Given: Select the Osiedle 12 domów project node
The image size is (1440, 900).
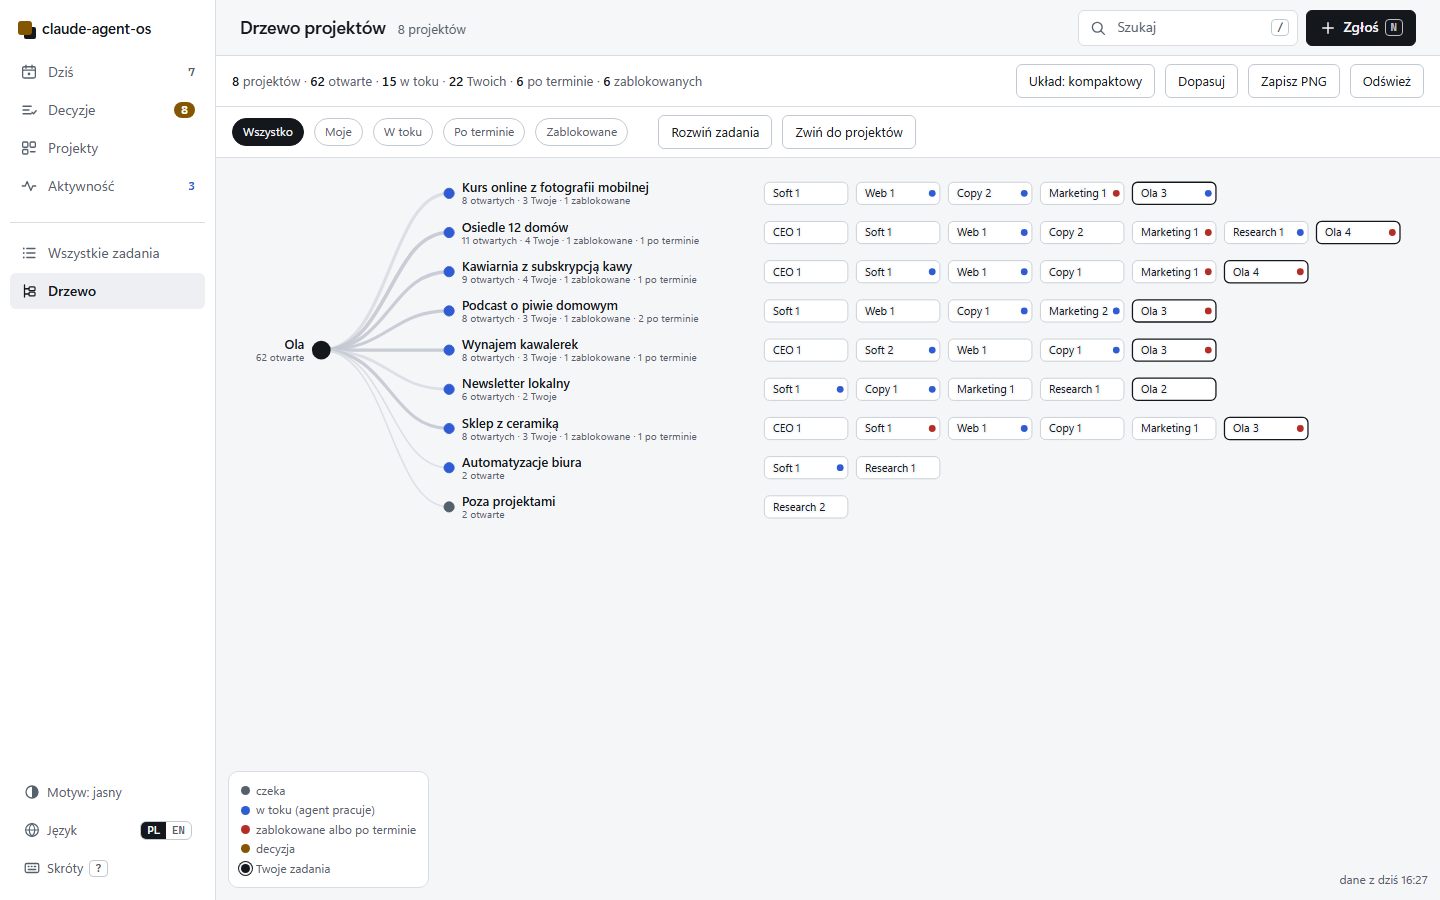Looking at the screenshot, I should coord(449,233).
